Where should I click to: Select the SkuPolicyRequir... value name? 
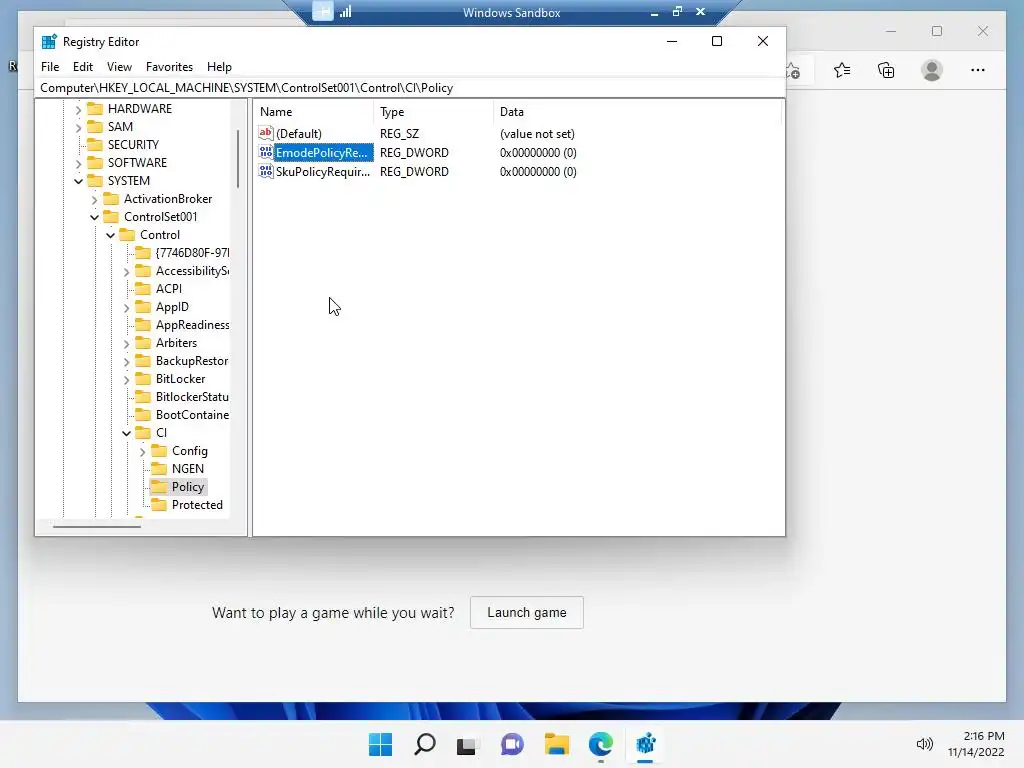323,172
